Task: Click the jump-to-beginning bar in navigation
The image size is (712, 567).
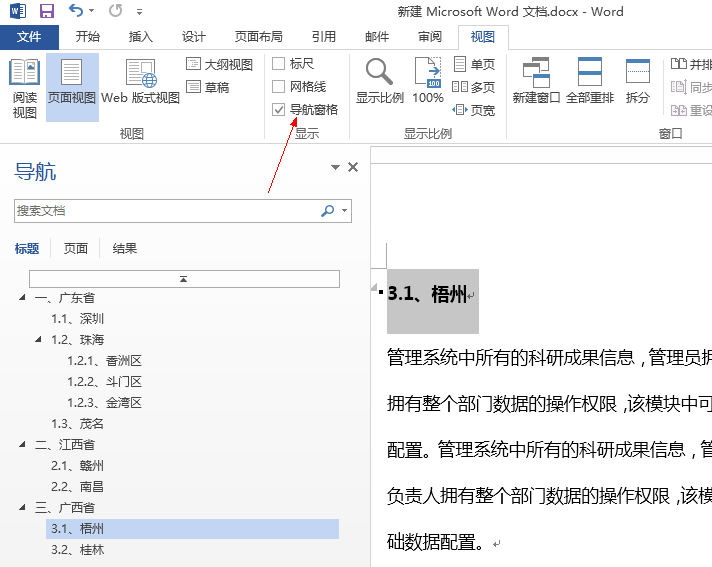Action: coord(184,279)
